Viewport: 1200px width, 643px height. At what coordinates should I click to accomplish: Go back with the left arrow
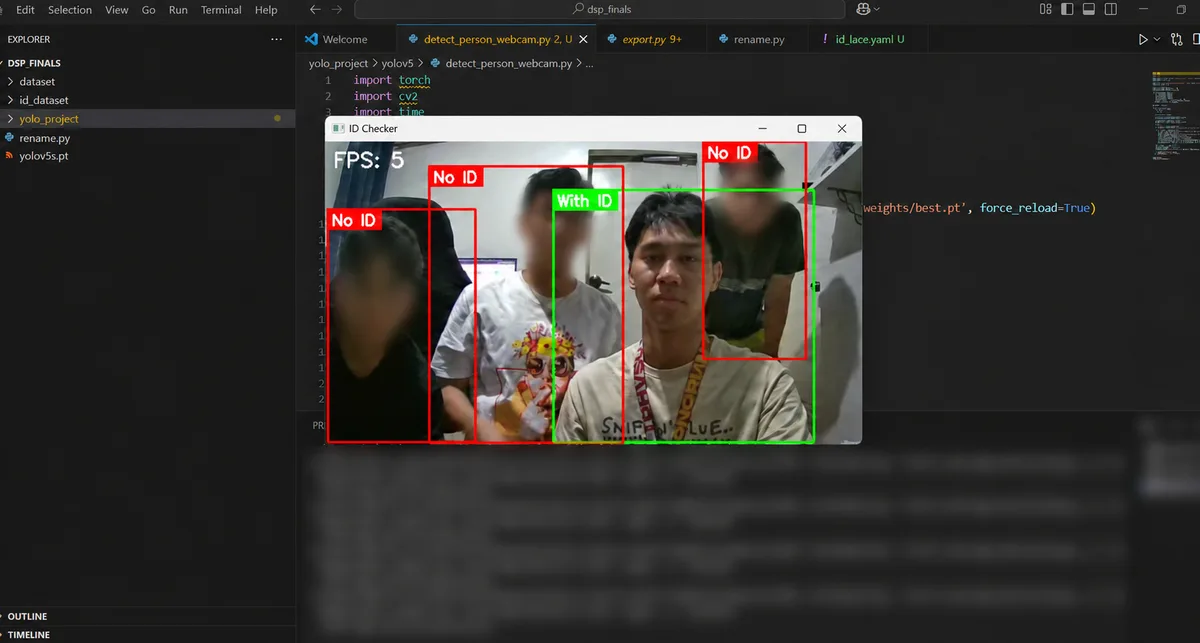[316, 10]
